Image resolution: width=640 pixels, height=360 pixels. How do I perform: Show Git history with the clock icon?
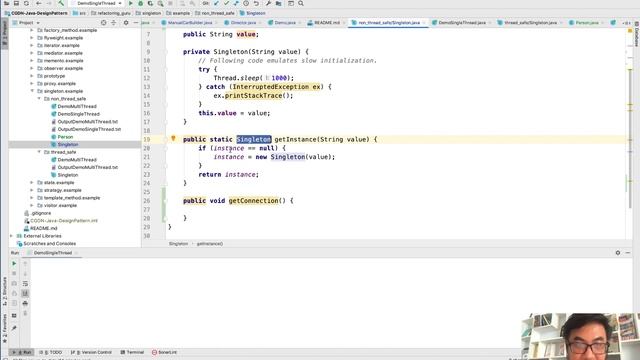246,3
